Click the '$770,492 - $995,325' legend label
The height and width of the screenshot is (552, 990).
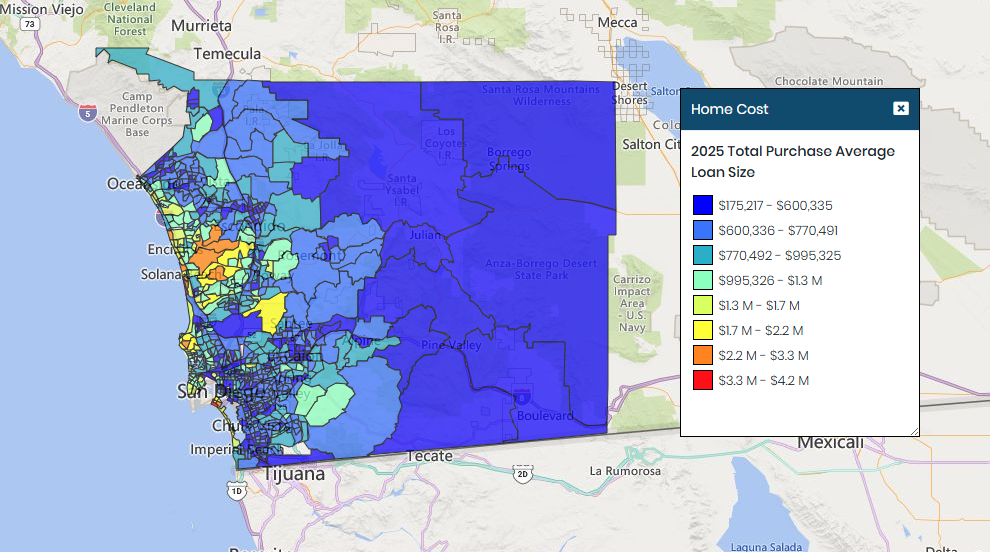tap(780, 256)
